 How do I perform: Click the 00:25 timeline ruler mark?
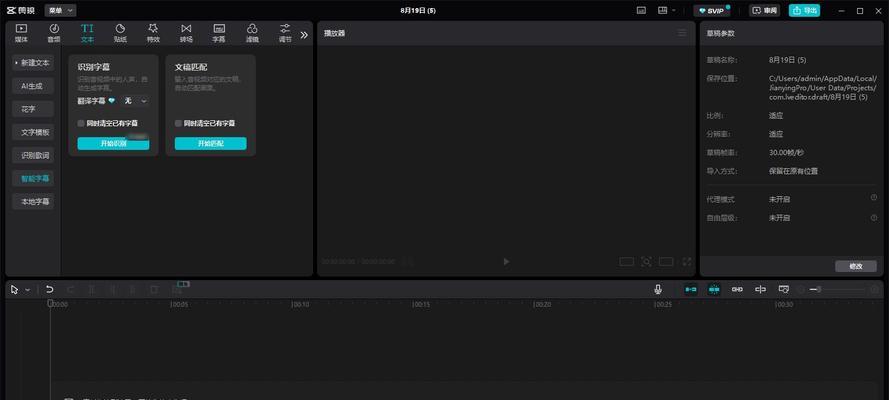[x=663, y=305]
